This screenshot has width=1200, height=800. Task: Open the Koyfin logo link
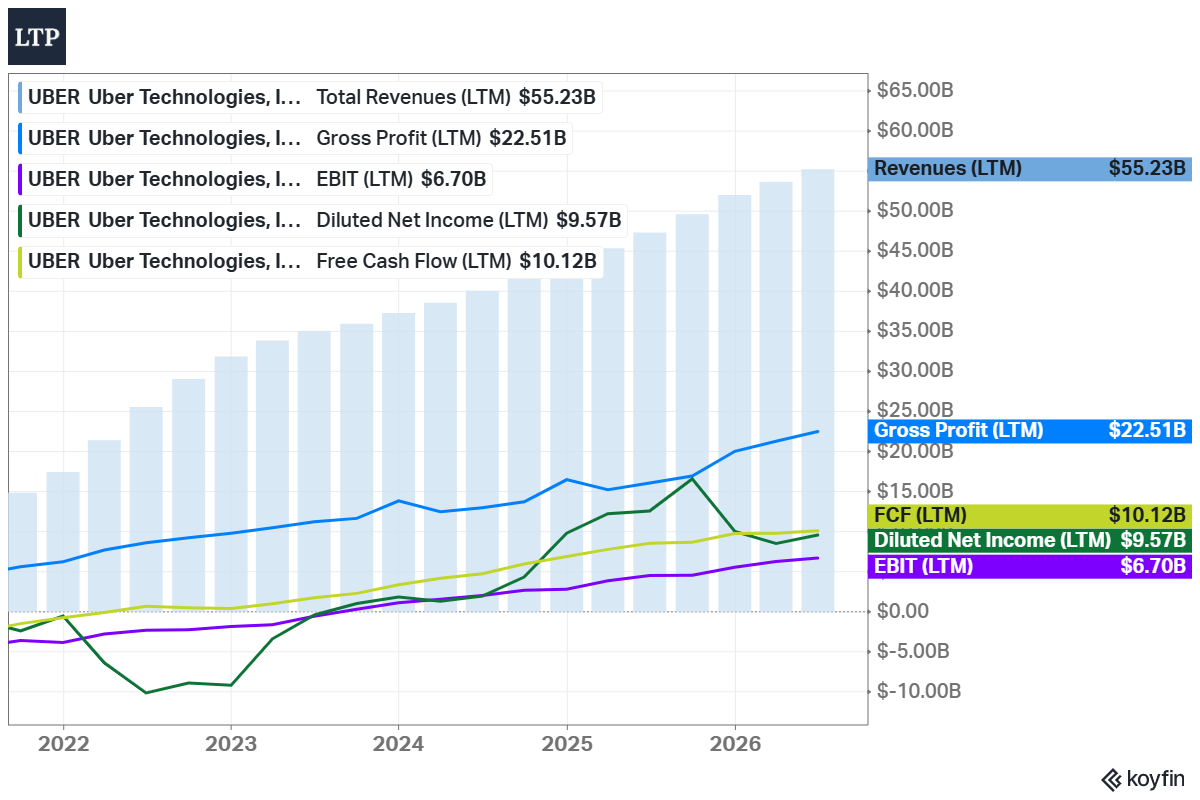pyautogui.click(x=1142, y=778)
